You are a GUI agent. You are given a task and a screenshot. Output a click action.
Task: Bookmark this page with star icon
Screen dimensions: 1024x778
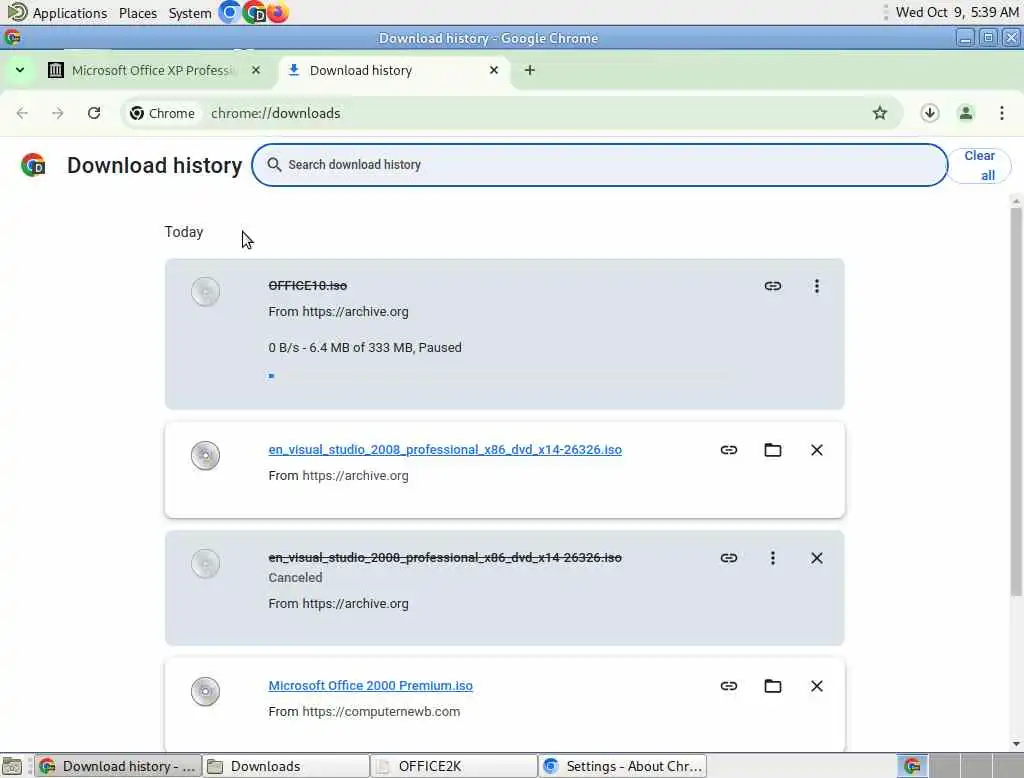point(880,113)
